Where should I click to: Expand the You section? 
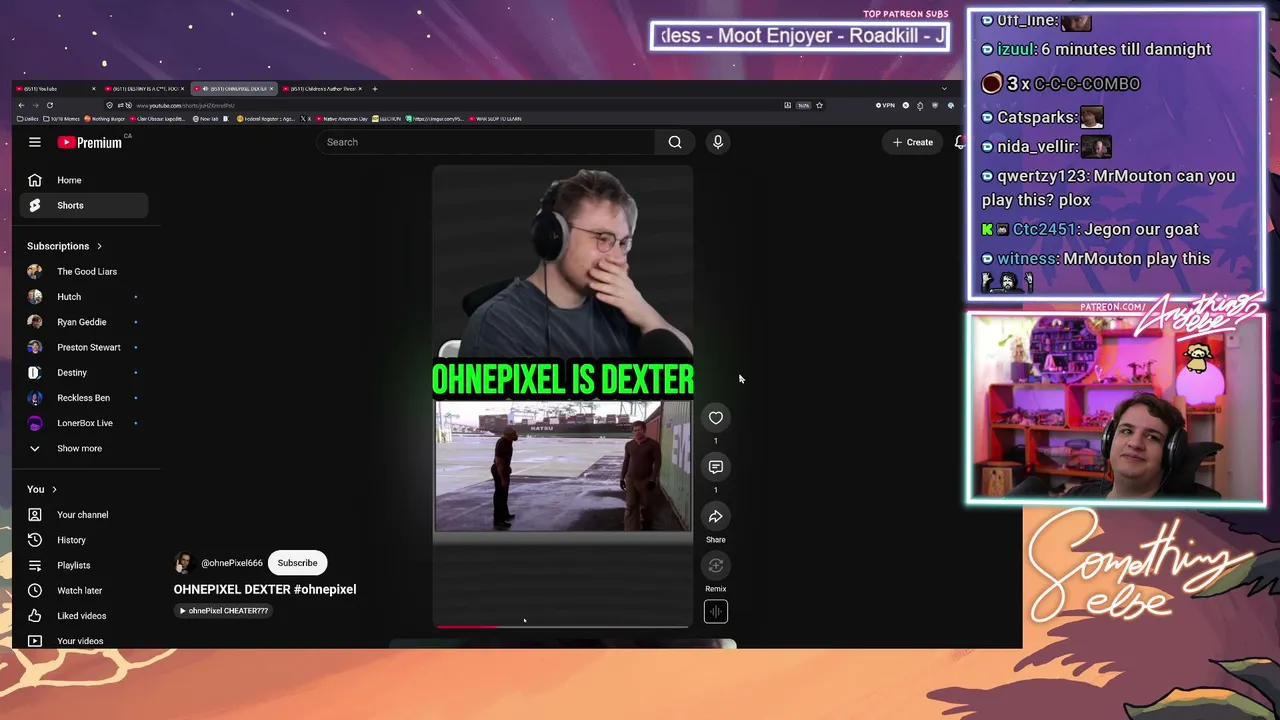pos(42,489)
